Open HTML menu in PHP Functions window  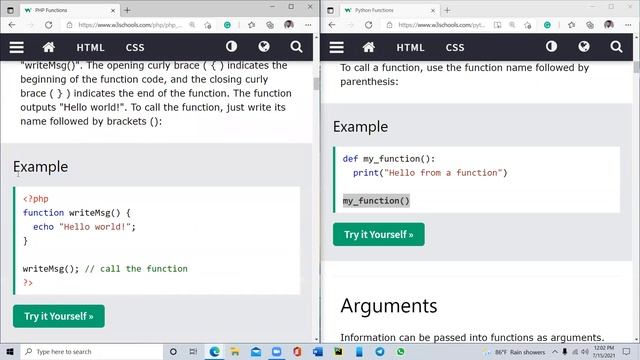click(x=91, y=47)
